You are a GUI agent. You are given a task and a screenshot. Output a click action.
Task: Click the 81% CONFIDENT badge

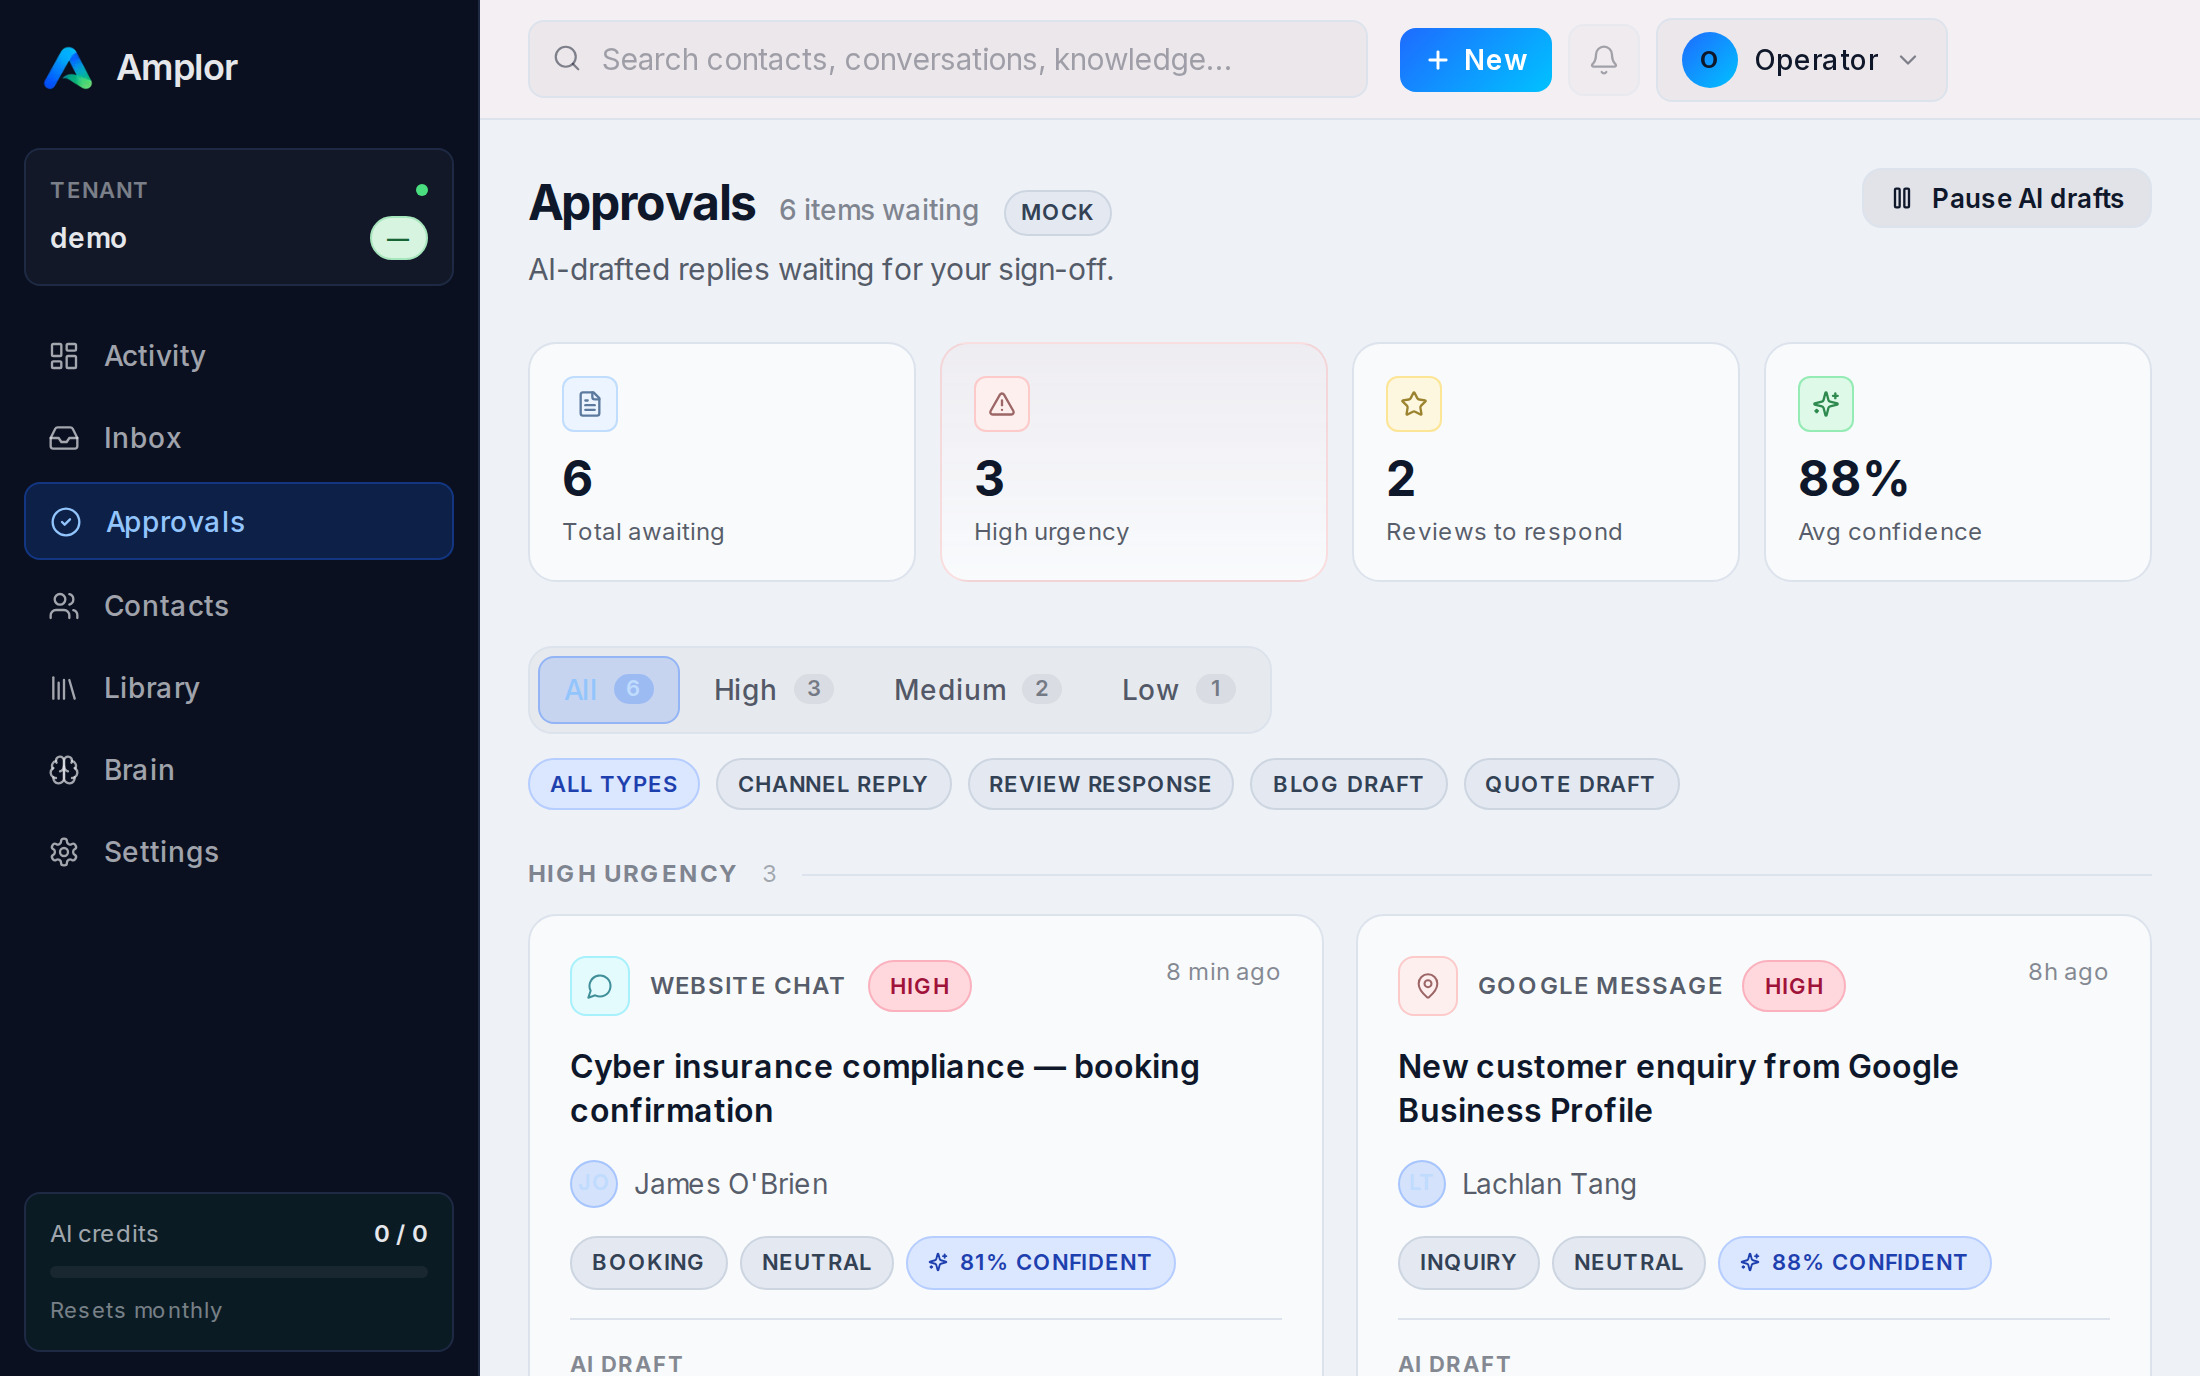pos(1041,1262)
